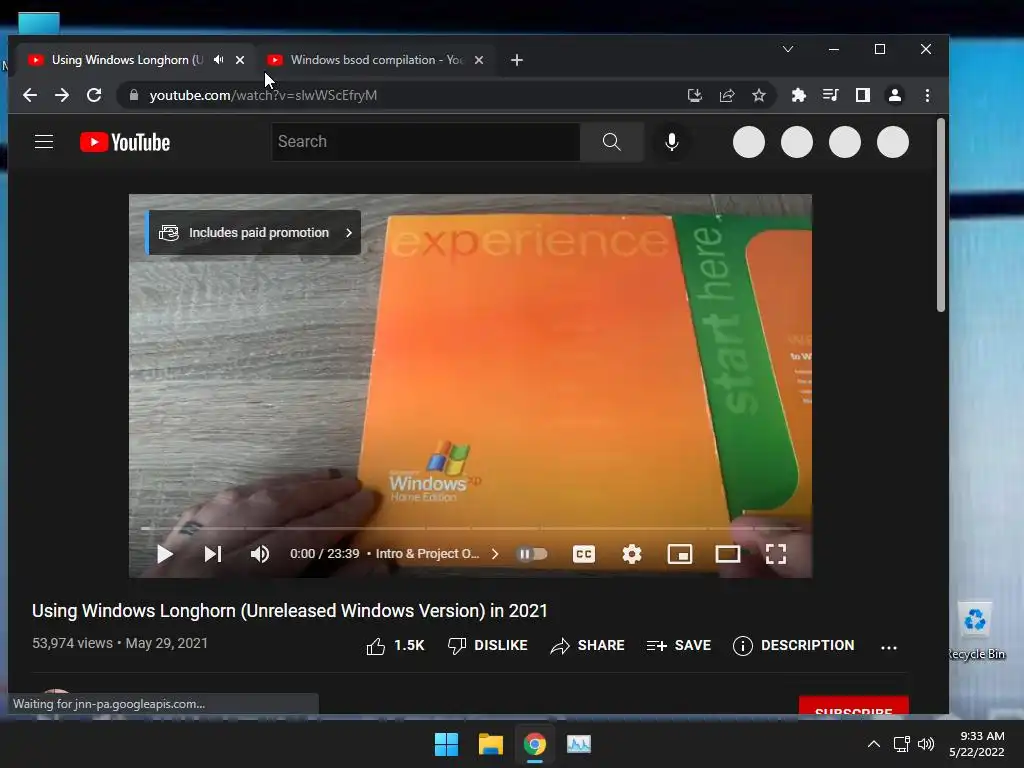Open Windows Start menu

447,744
